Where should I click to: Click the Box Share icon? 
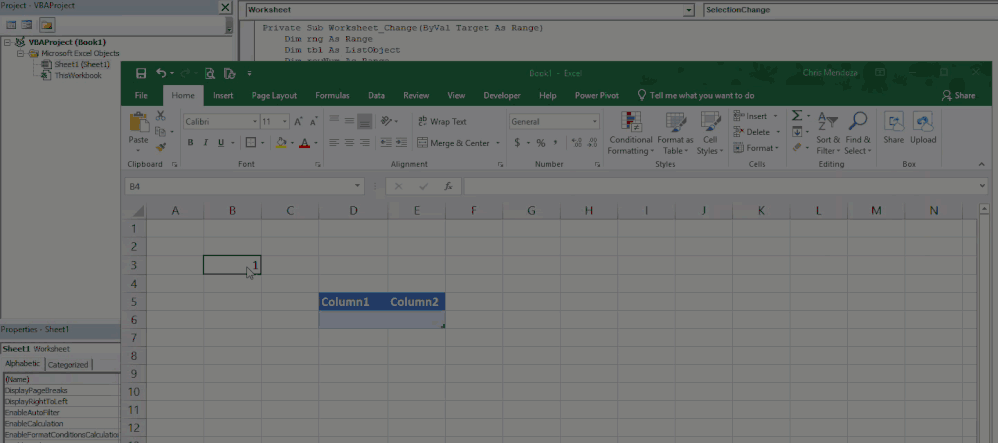[x=894, y=128]
